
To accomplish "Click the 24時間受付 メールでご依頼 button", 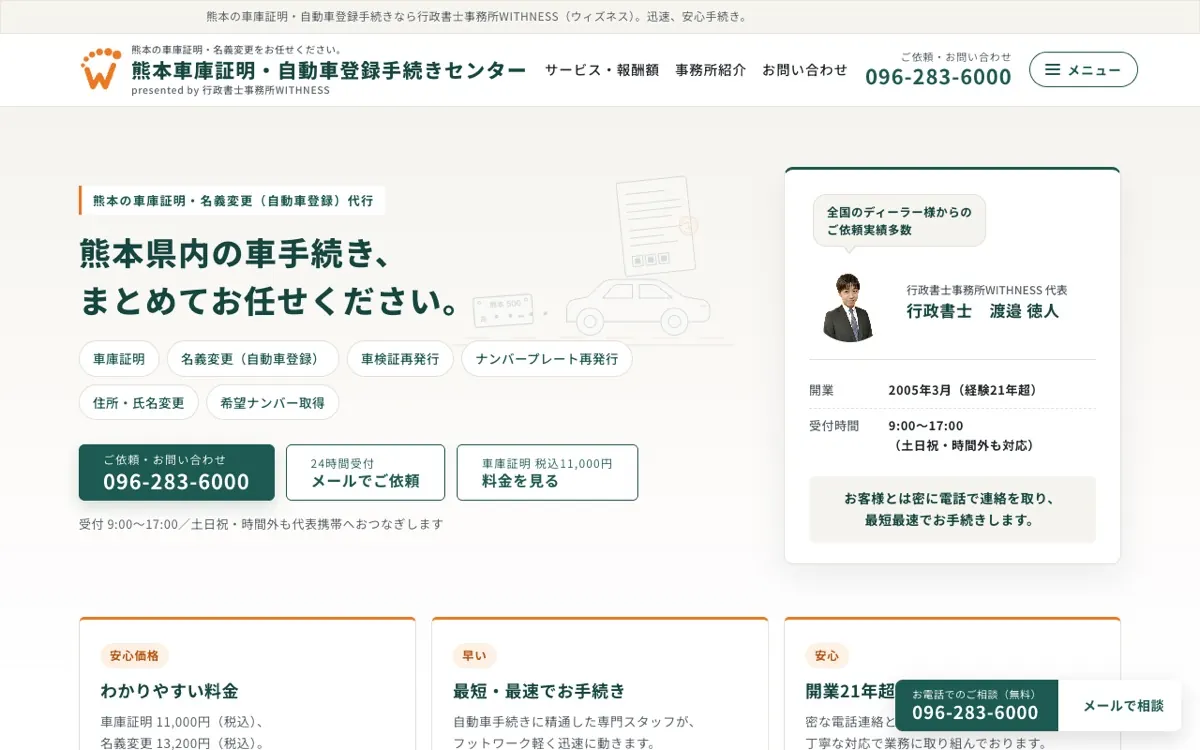I will point(365,472).
